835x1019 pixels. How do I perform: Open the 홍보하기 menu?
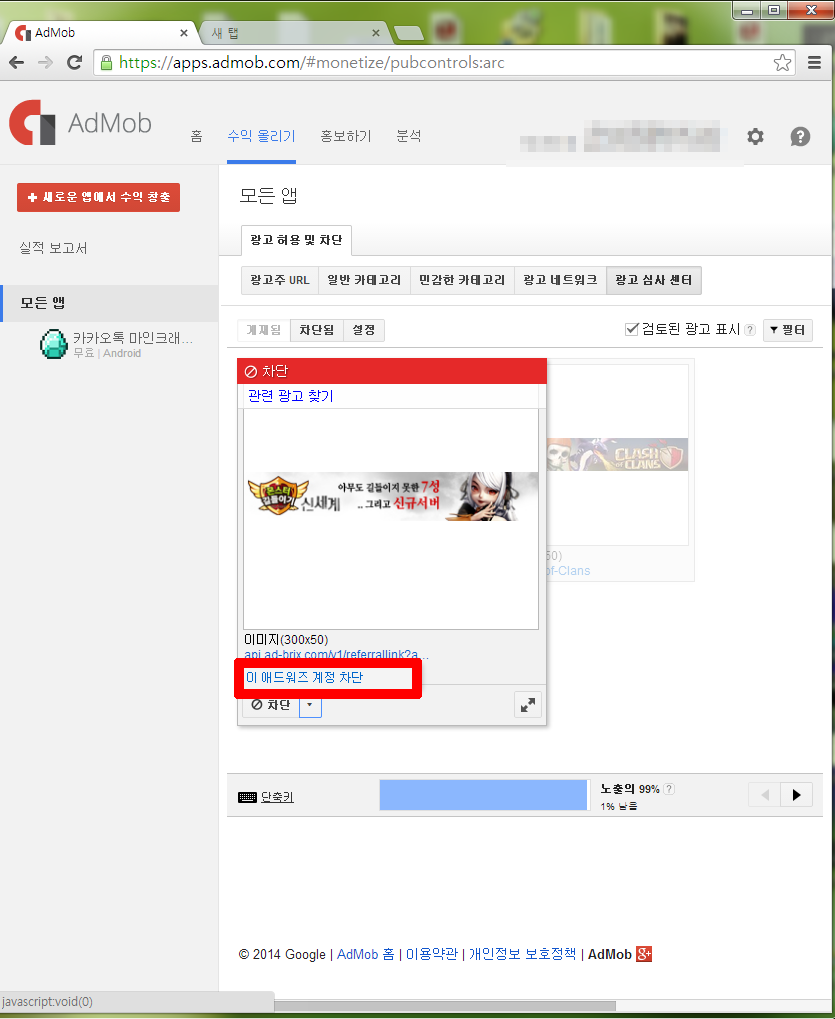346,136
